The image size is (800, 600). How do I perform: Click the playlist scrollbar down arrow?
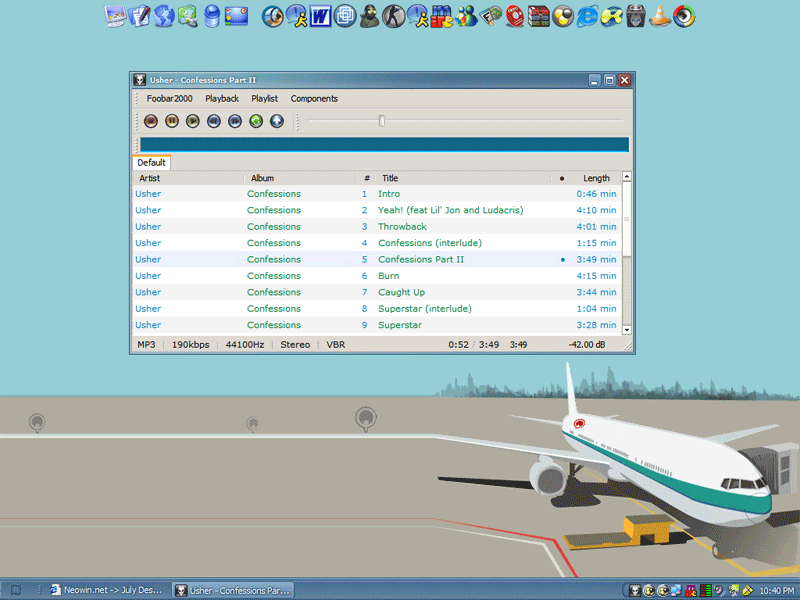[627, 330]
